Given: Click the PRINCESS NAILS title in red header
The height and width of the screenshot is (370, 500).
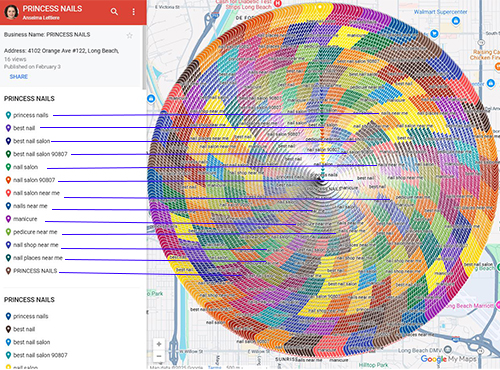Looking at the screenshot, I should click(x=52, y=9).
